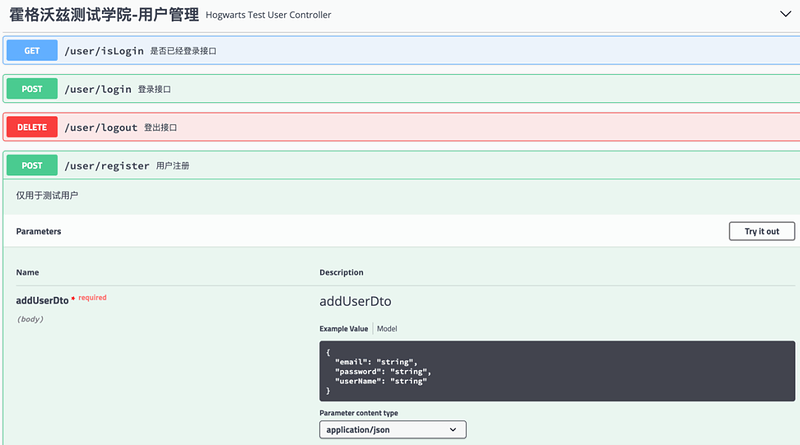Click the 用户注册 summary text

point(173,165)
